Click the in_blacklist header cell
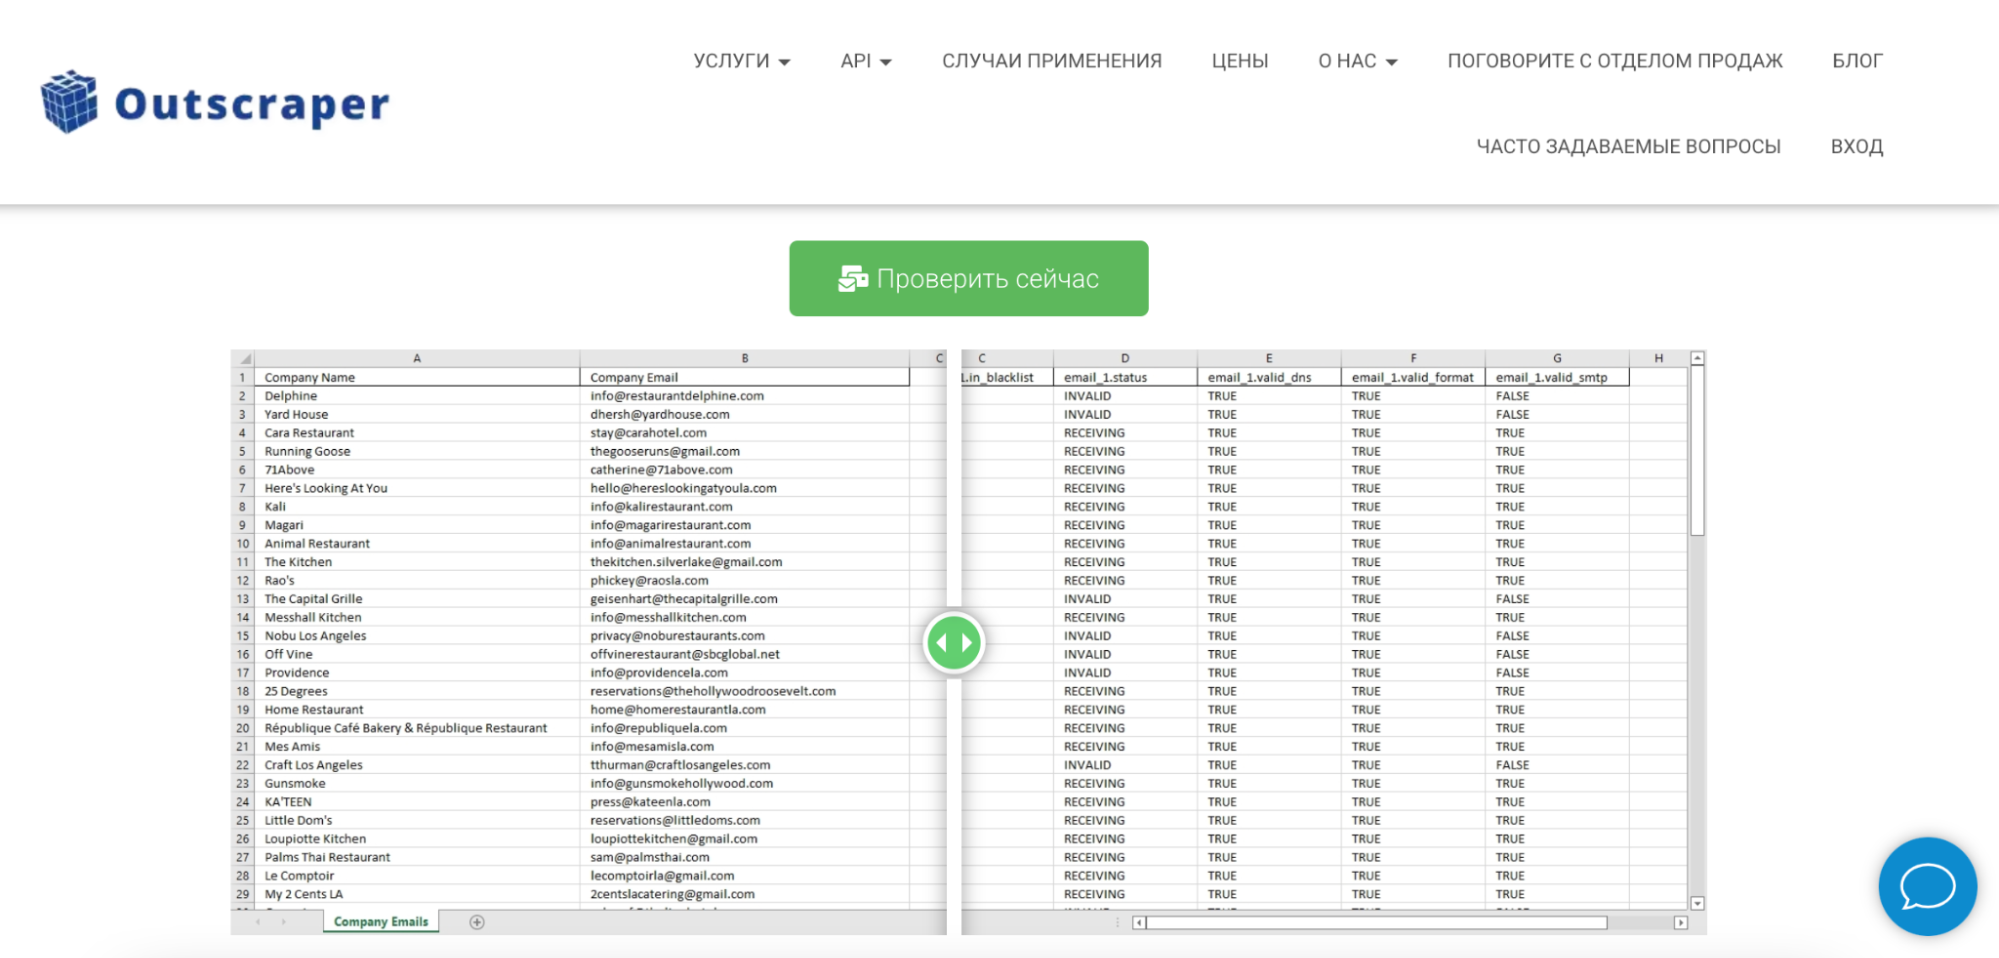1999x958 pixels. point(1007,377)
